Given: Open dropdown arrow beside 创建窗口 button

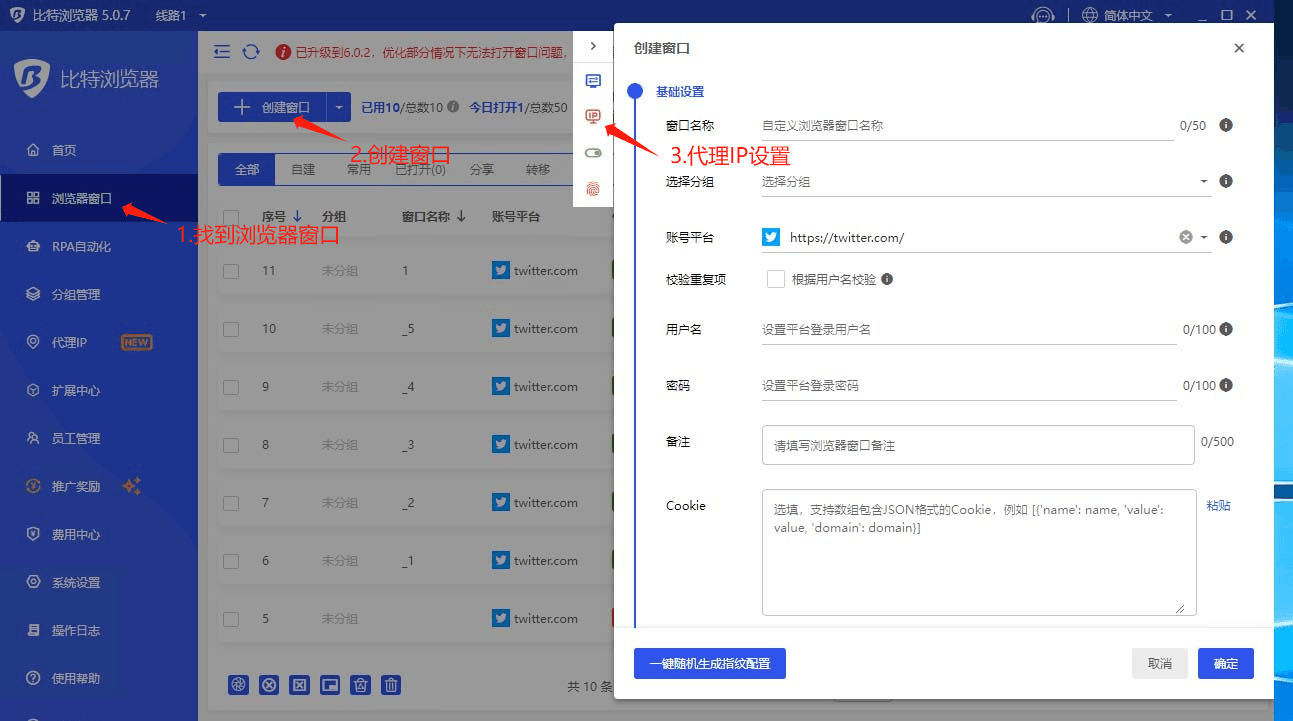Looking at the screenshot, I should 339,107.
